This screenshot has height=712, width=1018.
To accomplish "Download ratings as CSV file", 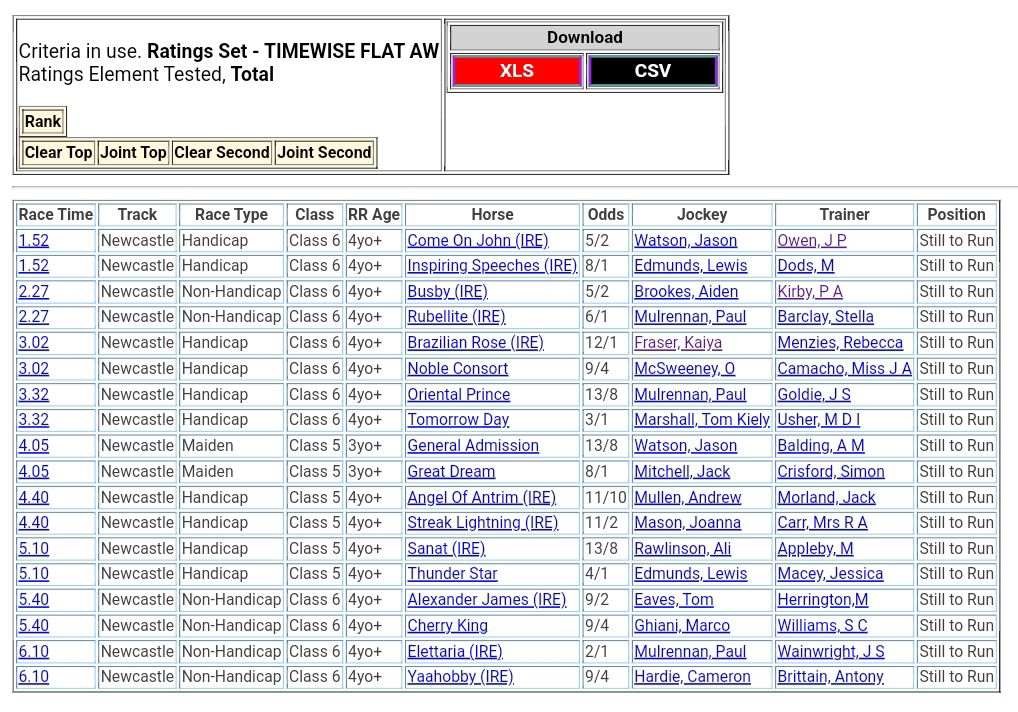I will (652, 71).
